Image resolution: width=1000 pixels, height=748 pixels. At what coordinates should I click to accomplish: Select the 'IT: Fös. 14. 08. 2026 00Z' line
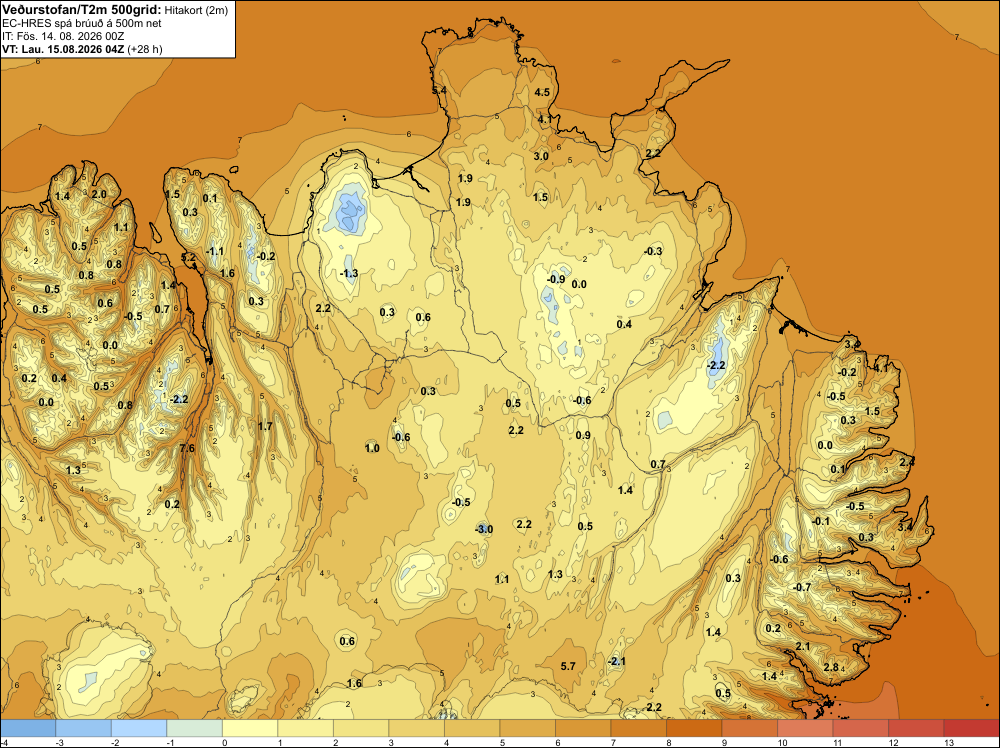[63, 36]
